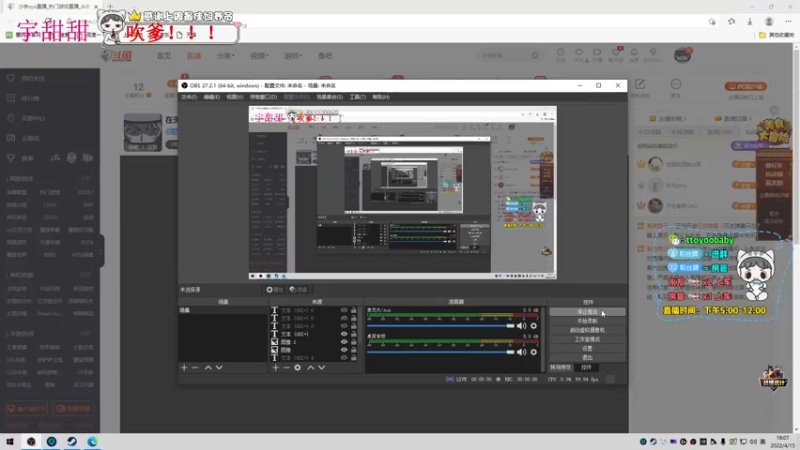Move scene down in OBS Scenes panel

pos(219,367)
